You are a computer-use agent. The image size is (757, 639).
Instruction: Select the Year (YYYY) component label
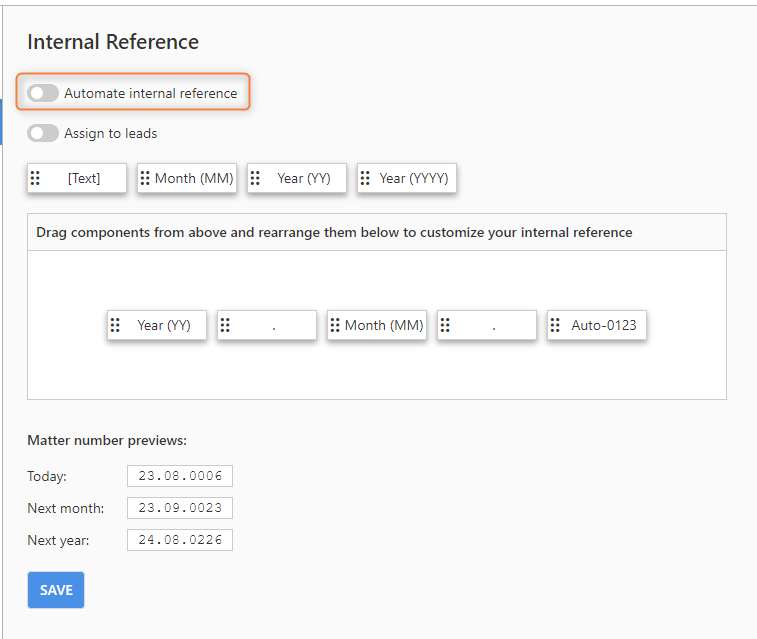(414, 179)
